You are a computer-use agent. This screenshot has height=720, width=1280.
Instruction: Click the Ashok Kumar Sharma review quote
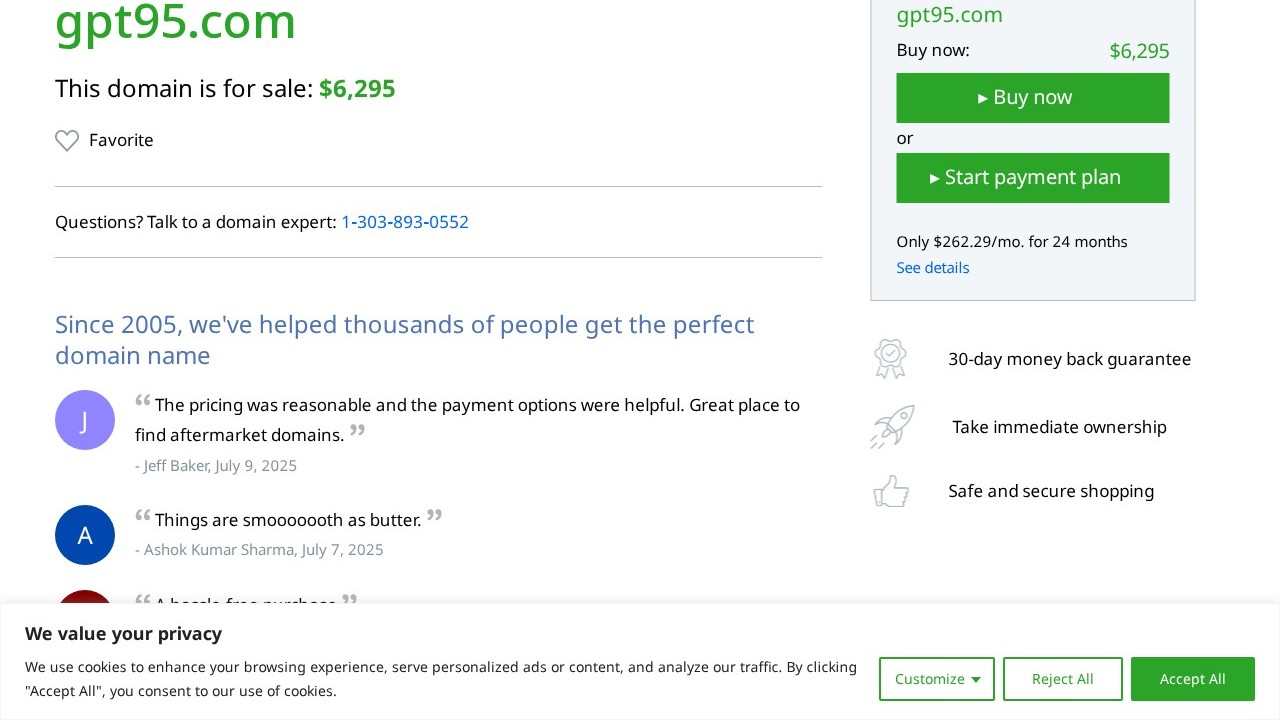coord(288,520)
